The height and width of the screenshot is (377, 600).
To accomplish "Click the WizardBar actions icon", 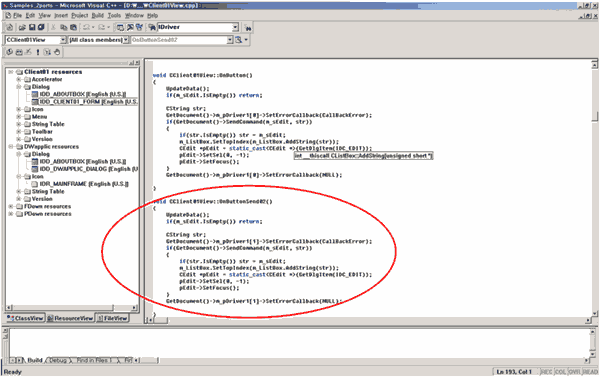I will pos(239,40).
